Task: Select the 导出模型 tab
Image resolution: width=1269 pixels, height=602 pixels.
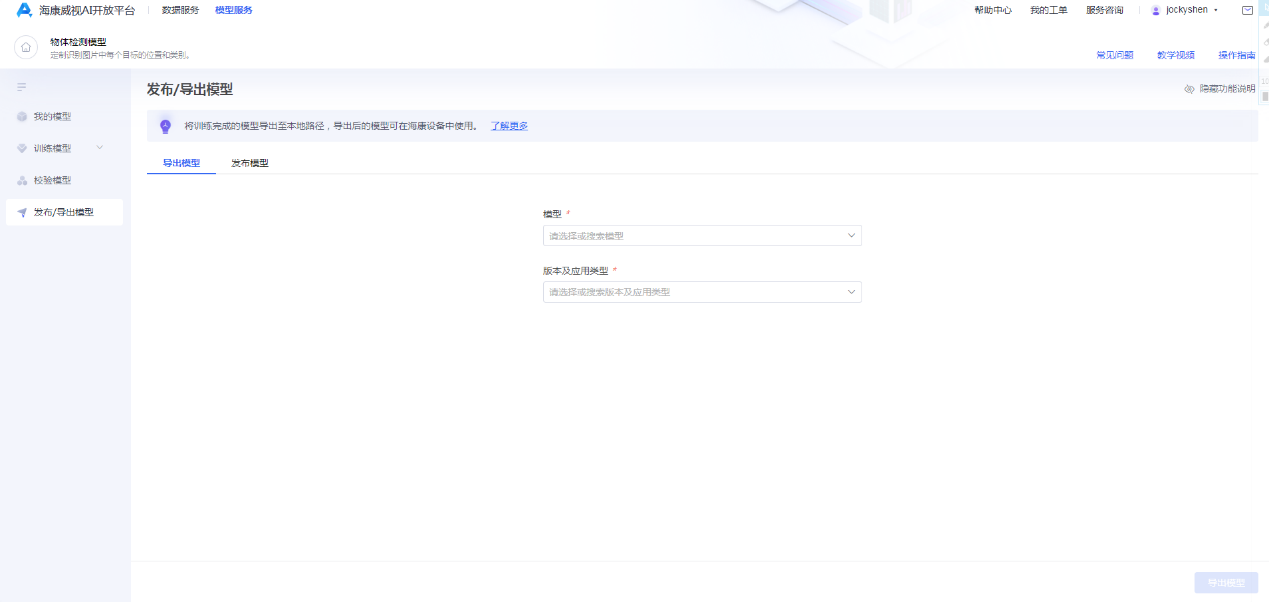Action: click(x=181, y=163)
